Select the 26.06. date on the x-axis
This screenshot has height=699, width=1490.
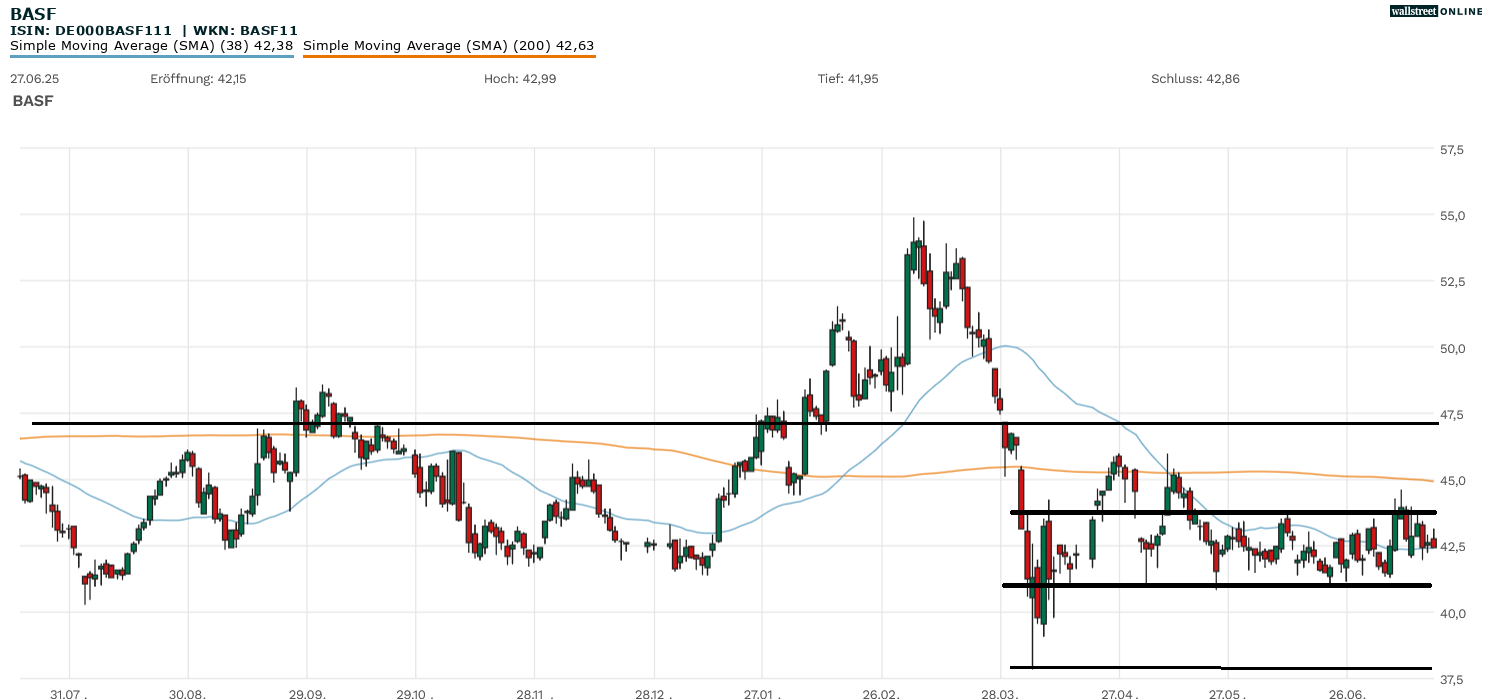(x=1347, y=693)
